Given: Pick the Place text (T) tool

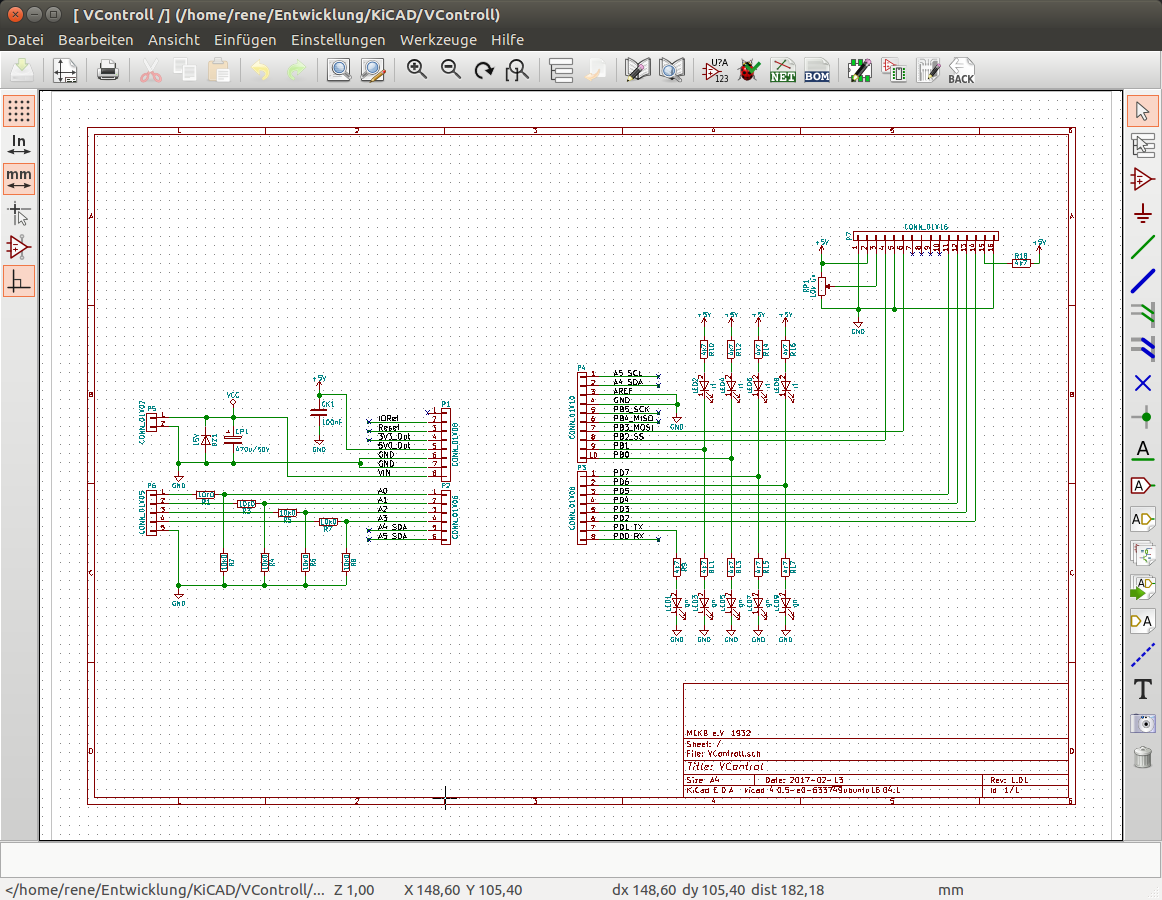Looking at the screenshot, I should pos(1143,689).
